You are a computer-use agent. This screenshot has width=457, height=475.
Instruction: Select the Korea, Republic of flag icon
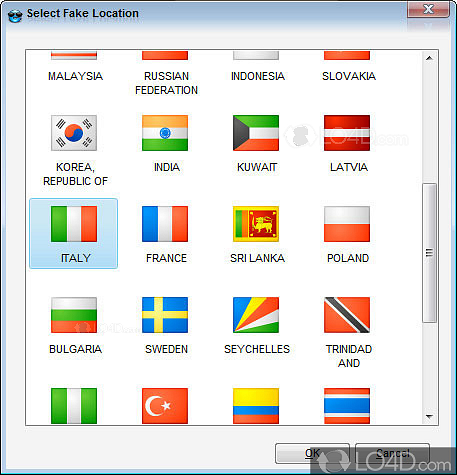coord(74,133)
